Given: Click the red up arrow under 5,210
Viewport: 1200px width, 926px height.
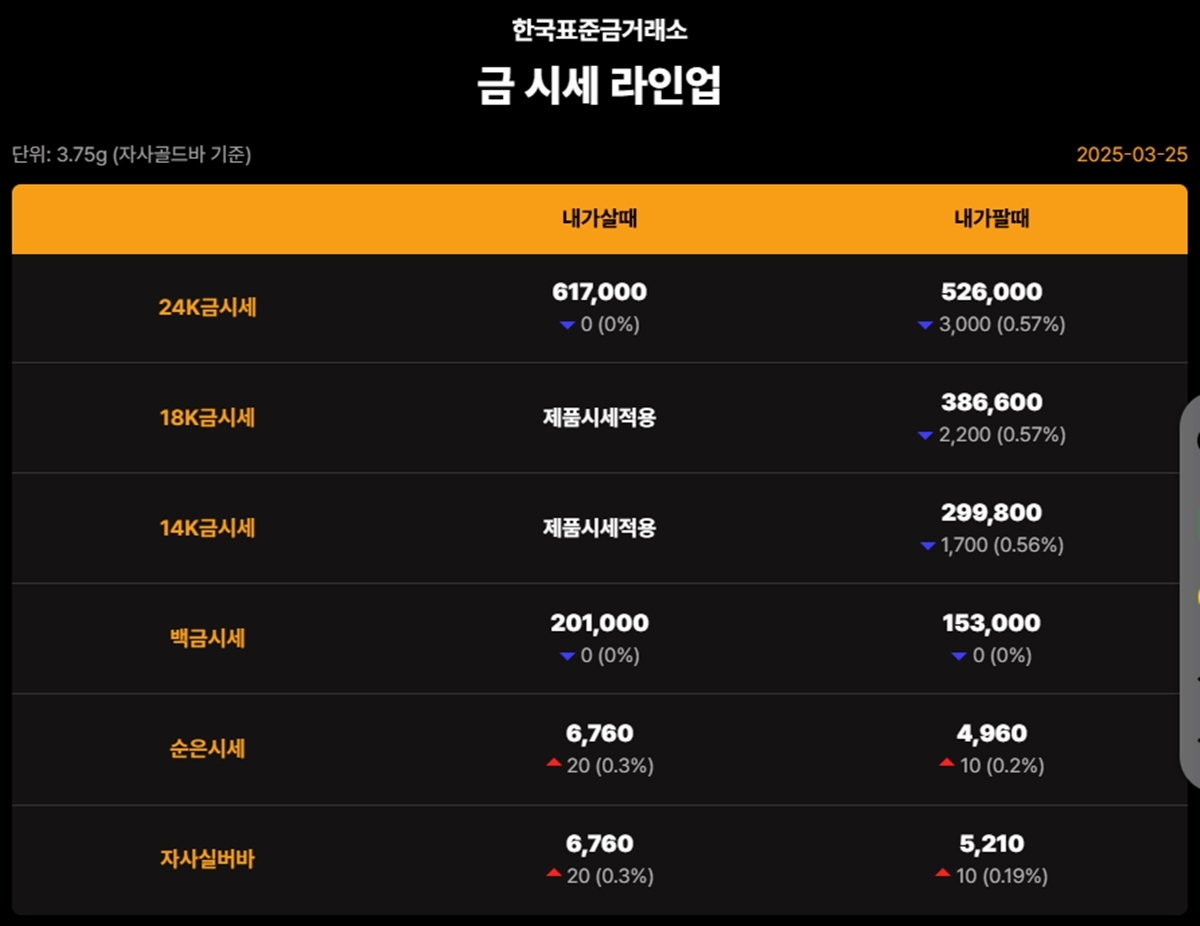Looking at the screenshot, I should [x=942, y=874].
